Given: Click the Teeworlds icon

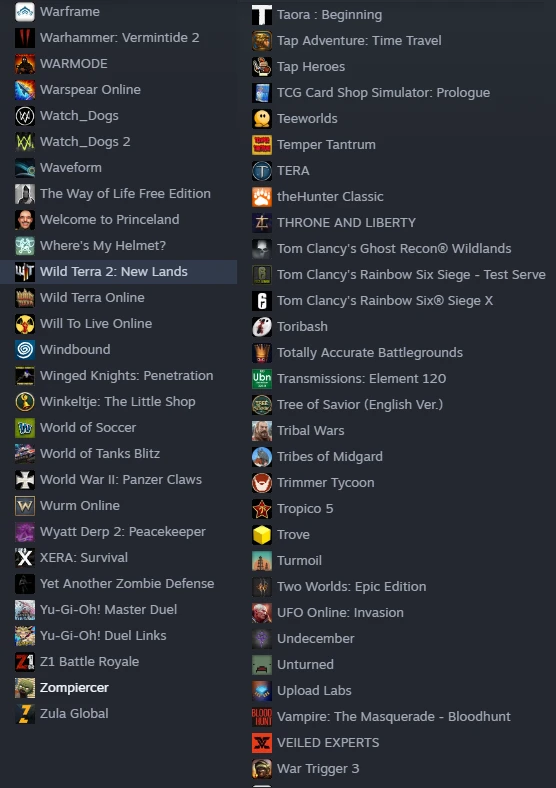Looking at the screenshot, I should click(x=262, y=119).
